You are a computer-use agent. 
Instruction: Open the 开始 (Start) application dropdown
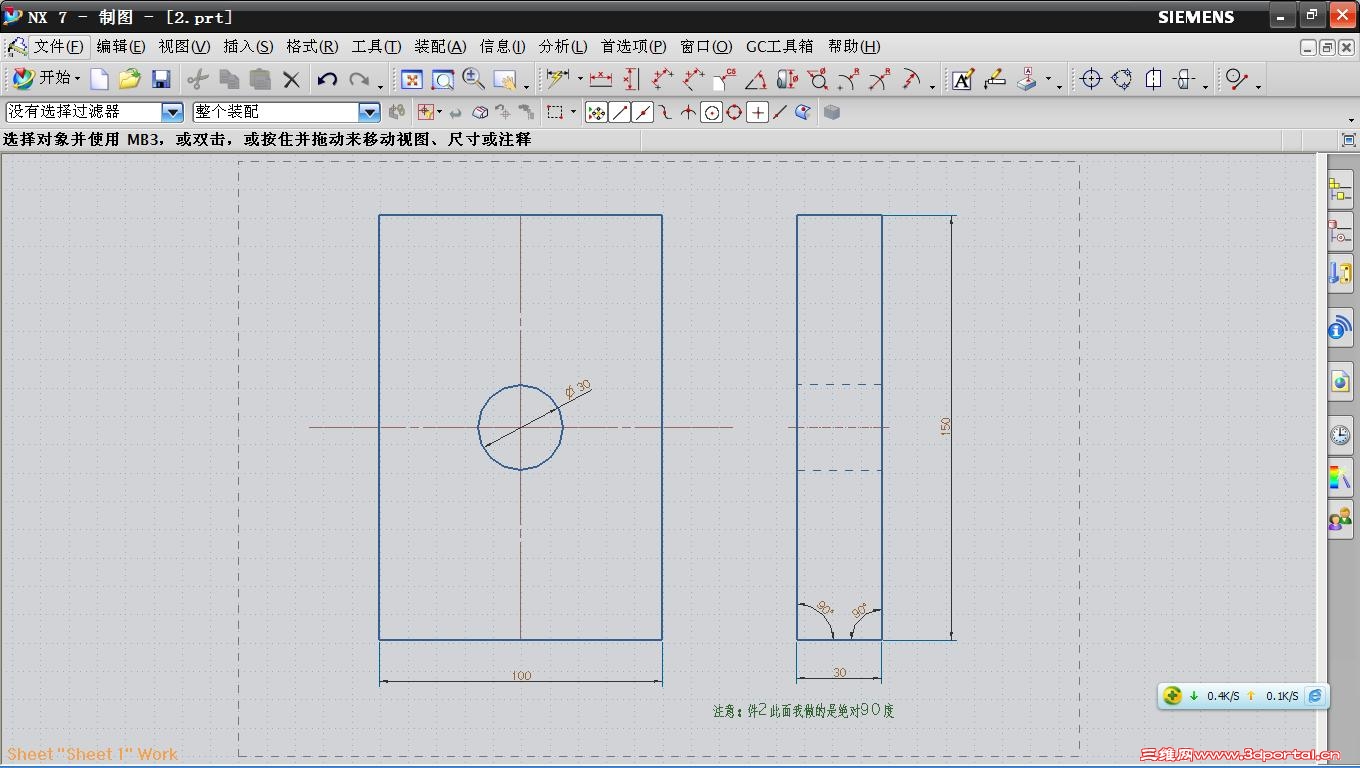46,78
